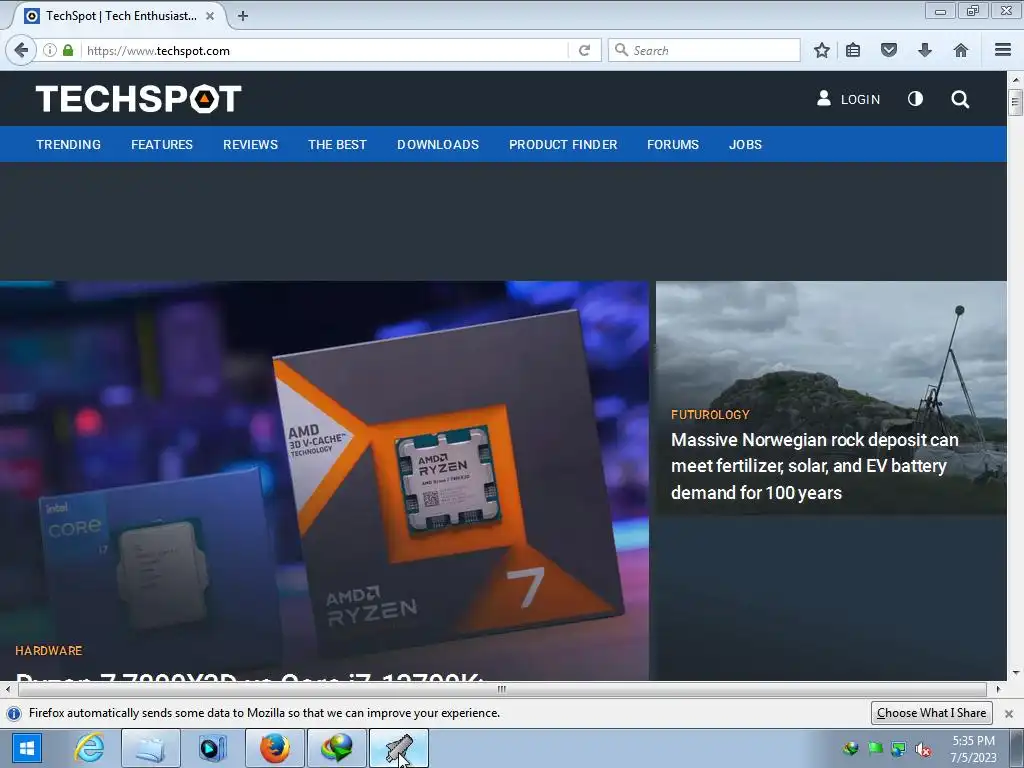This screenshot has height=768, width=1024.
Task: Open the media player taskbar icon
Action: [x=213, y=748]
